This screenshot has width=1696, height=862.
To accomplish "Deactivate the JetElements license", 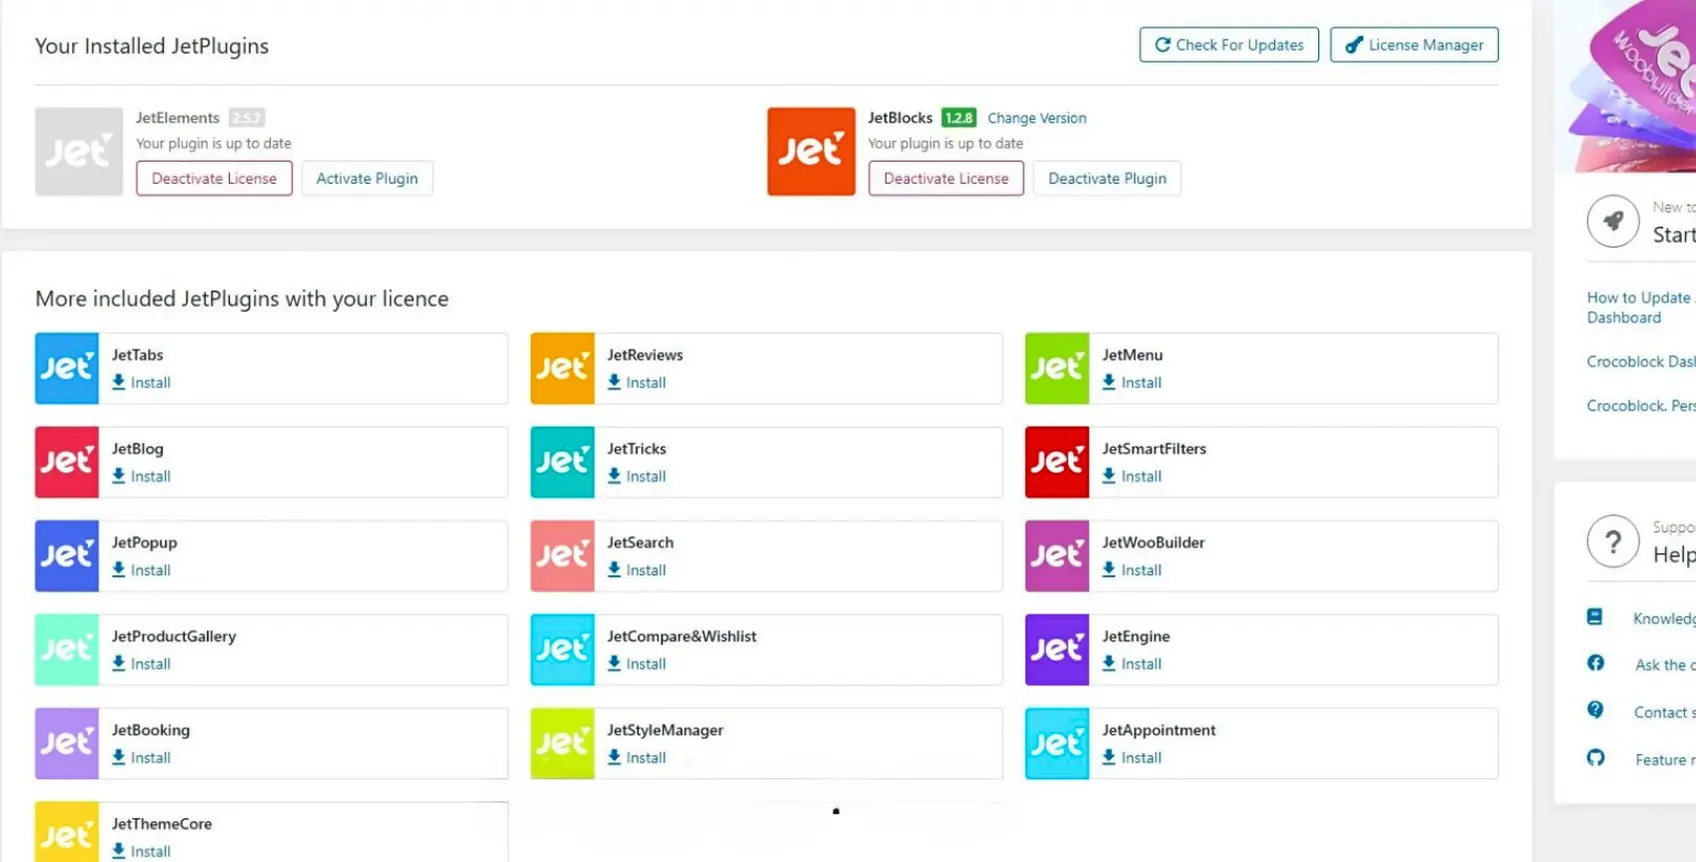I will 214,178.
